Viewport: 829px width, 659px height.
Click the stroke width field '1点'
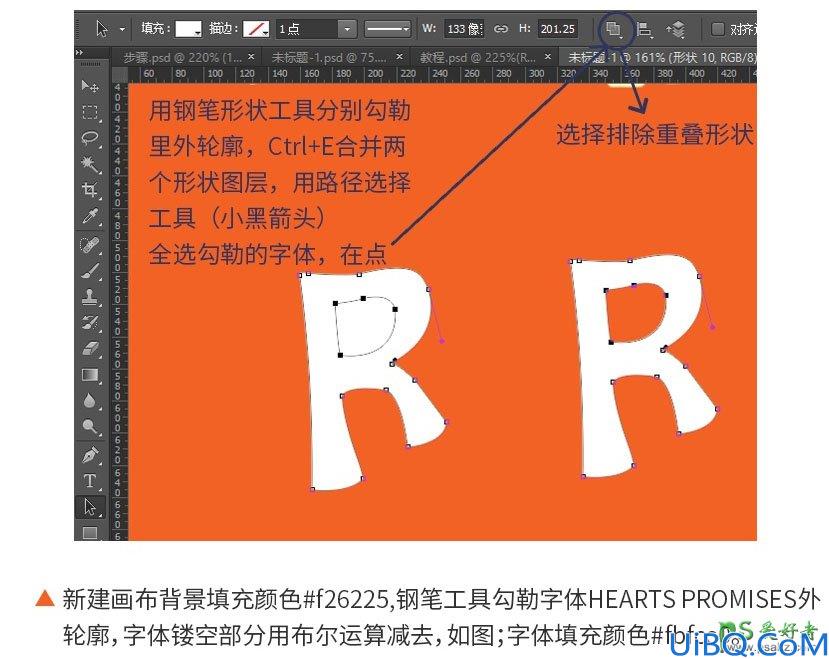click(307, 29)
